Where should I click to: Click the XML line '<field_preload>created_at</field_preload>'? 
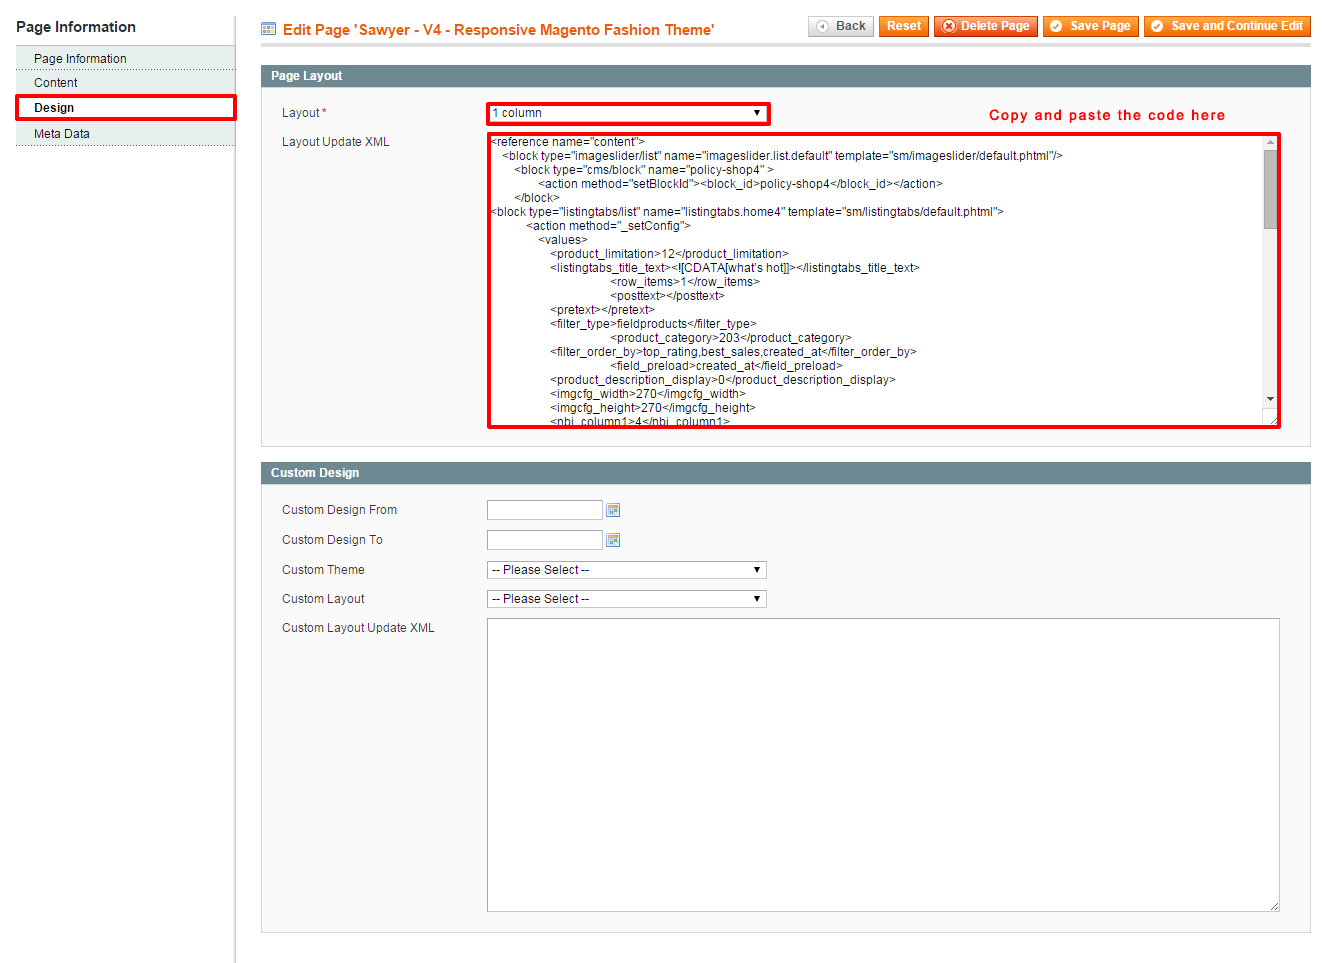point(726,366)
